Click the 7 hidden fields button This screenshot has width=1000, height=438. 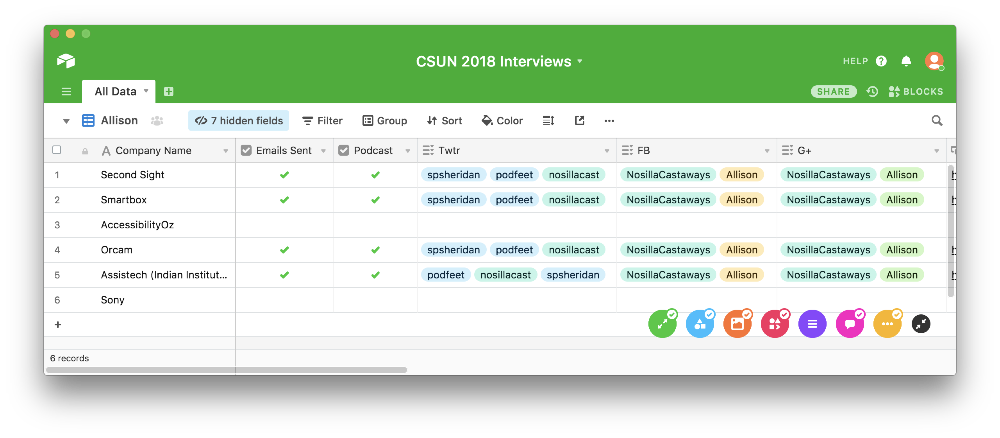tap(239, 120)
